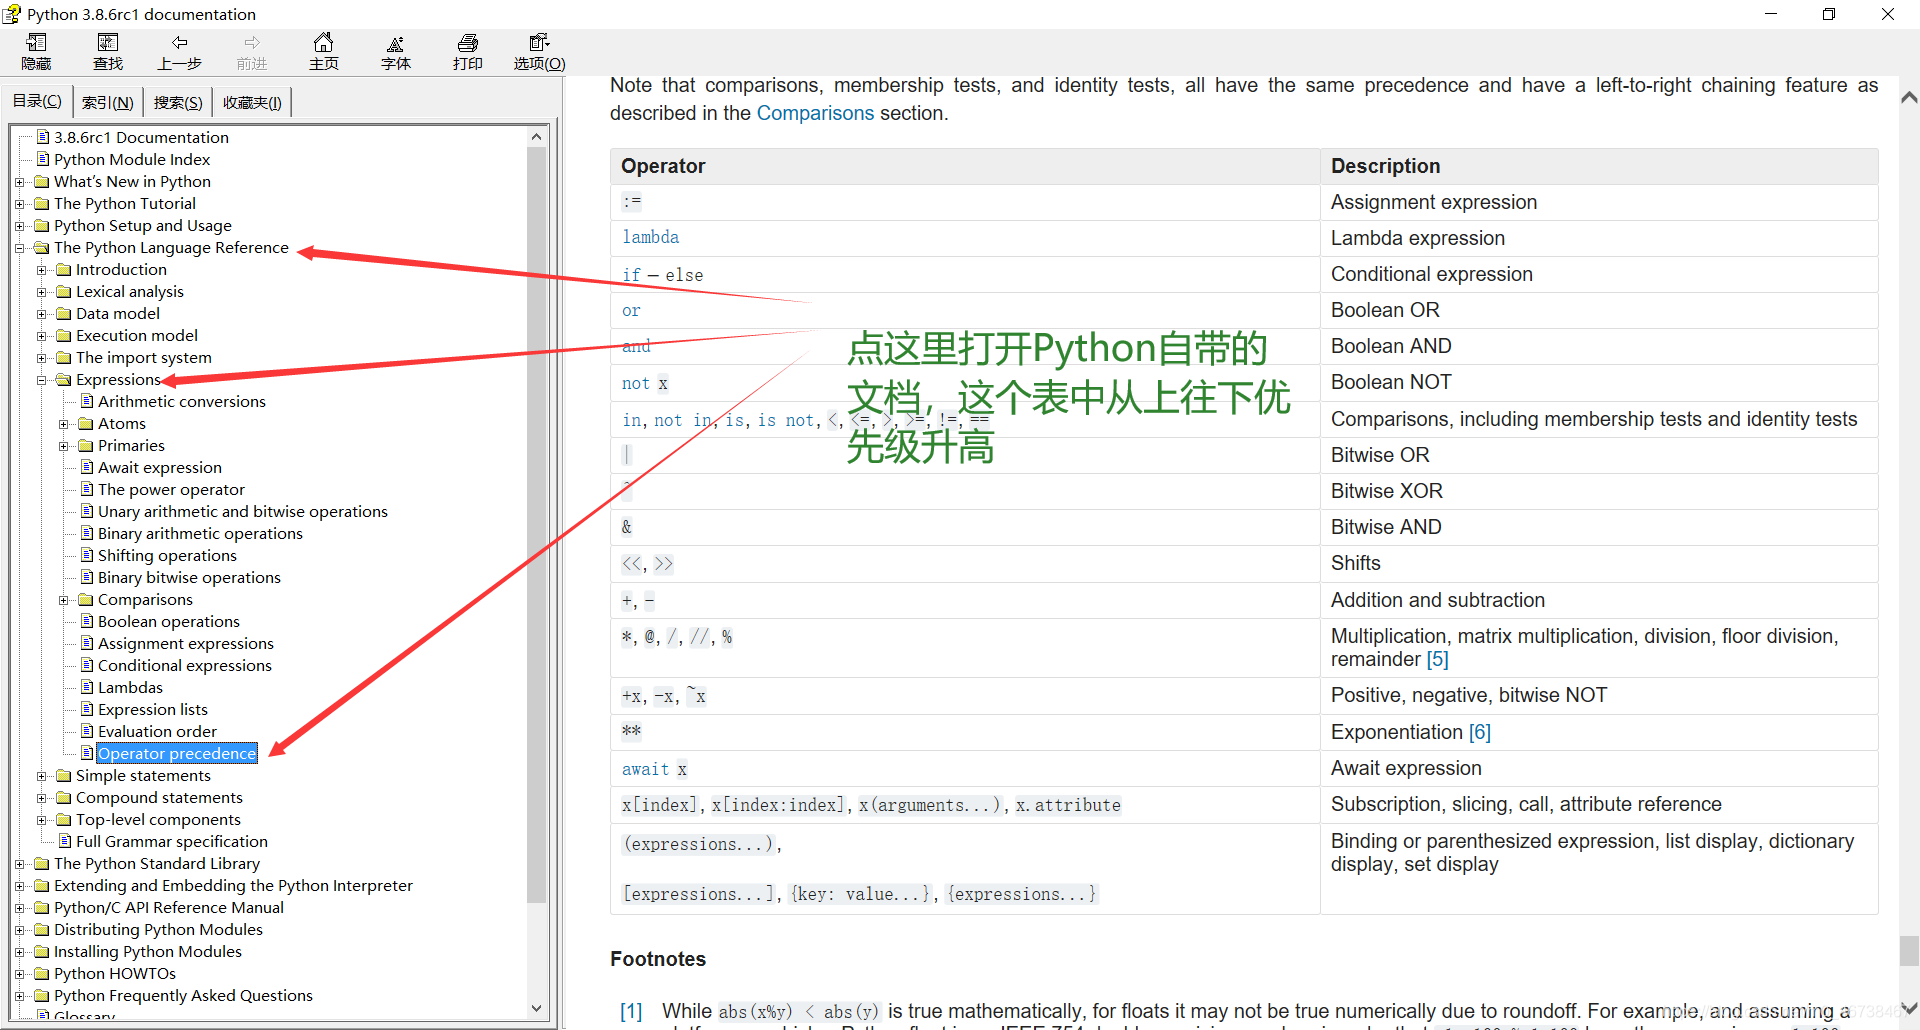The height and width of the screenshot is (1030, 1920).
Task: Expand the Lexical analysis node
Action: [x=41, y=292]
